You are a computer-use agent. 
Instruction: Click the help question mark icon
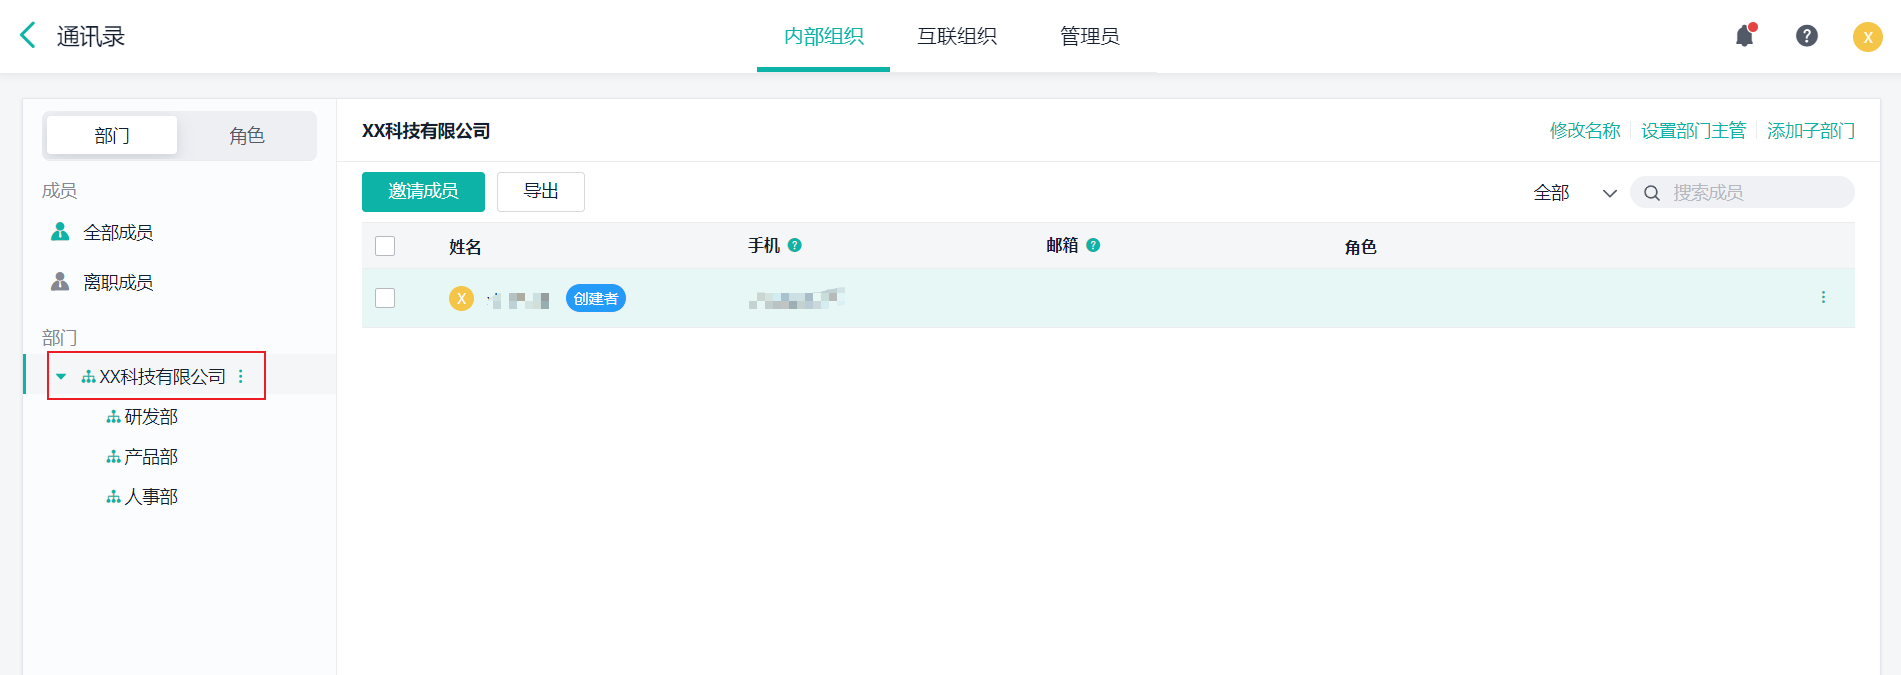click(1806, 36)
